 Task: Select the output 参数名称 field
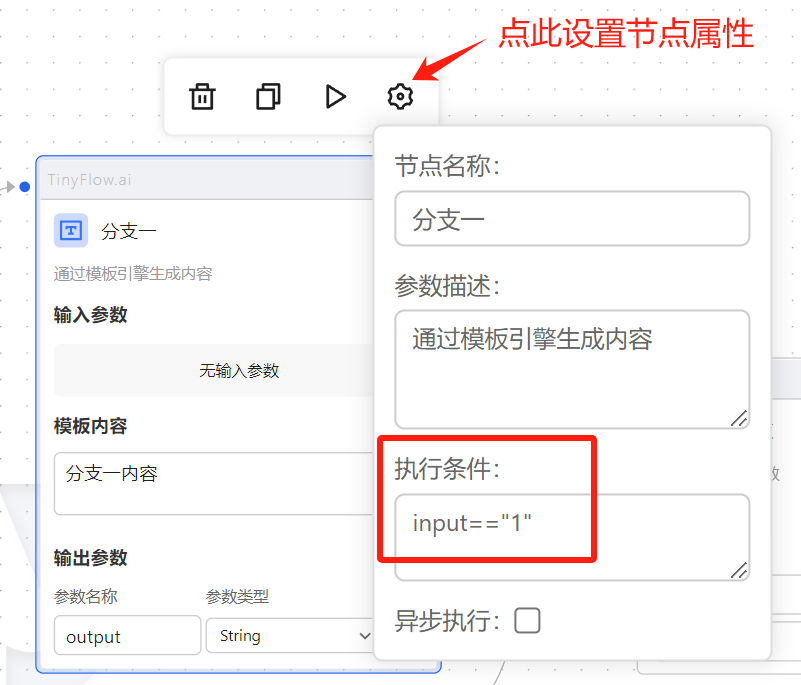point(127,636)
